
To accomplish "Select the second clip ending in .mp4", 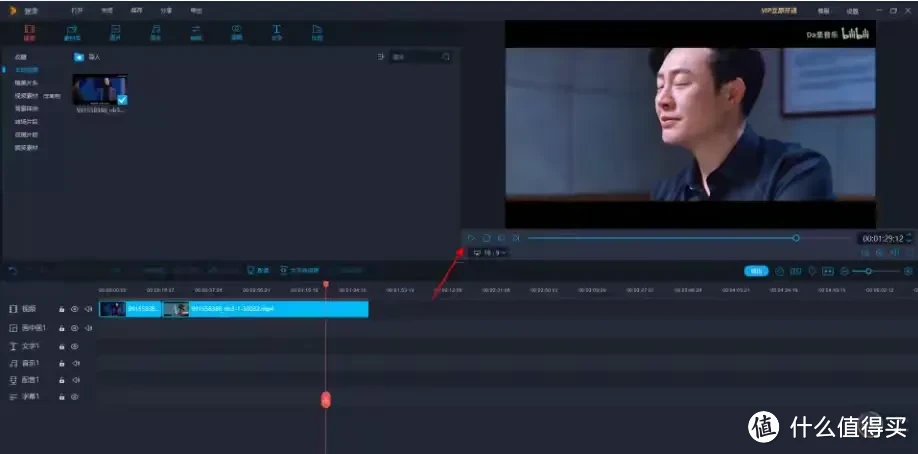I will pos(265,309).
